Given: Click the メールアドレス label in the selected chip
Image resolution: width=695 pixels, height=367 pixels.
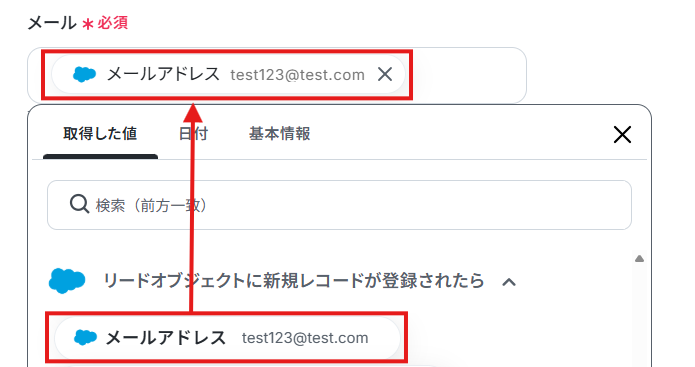Looking at the screenshot, I should coord(163,74).
